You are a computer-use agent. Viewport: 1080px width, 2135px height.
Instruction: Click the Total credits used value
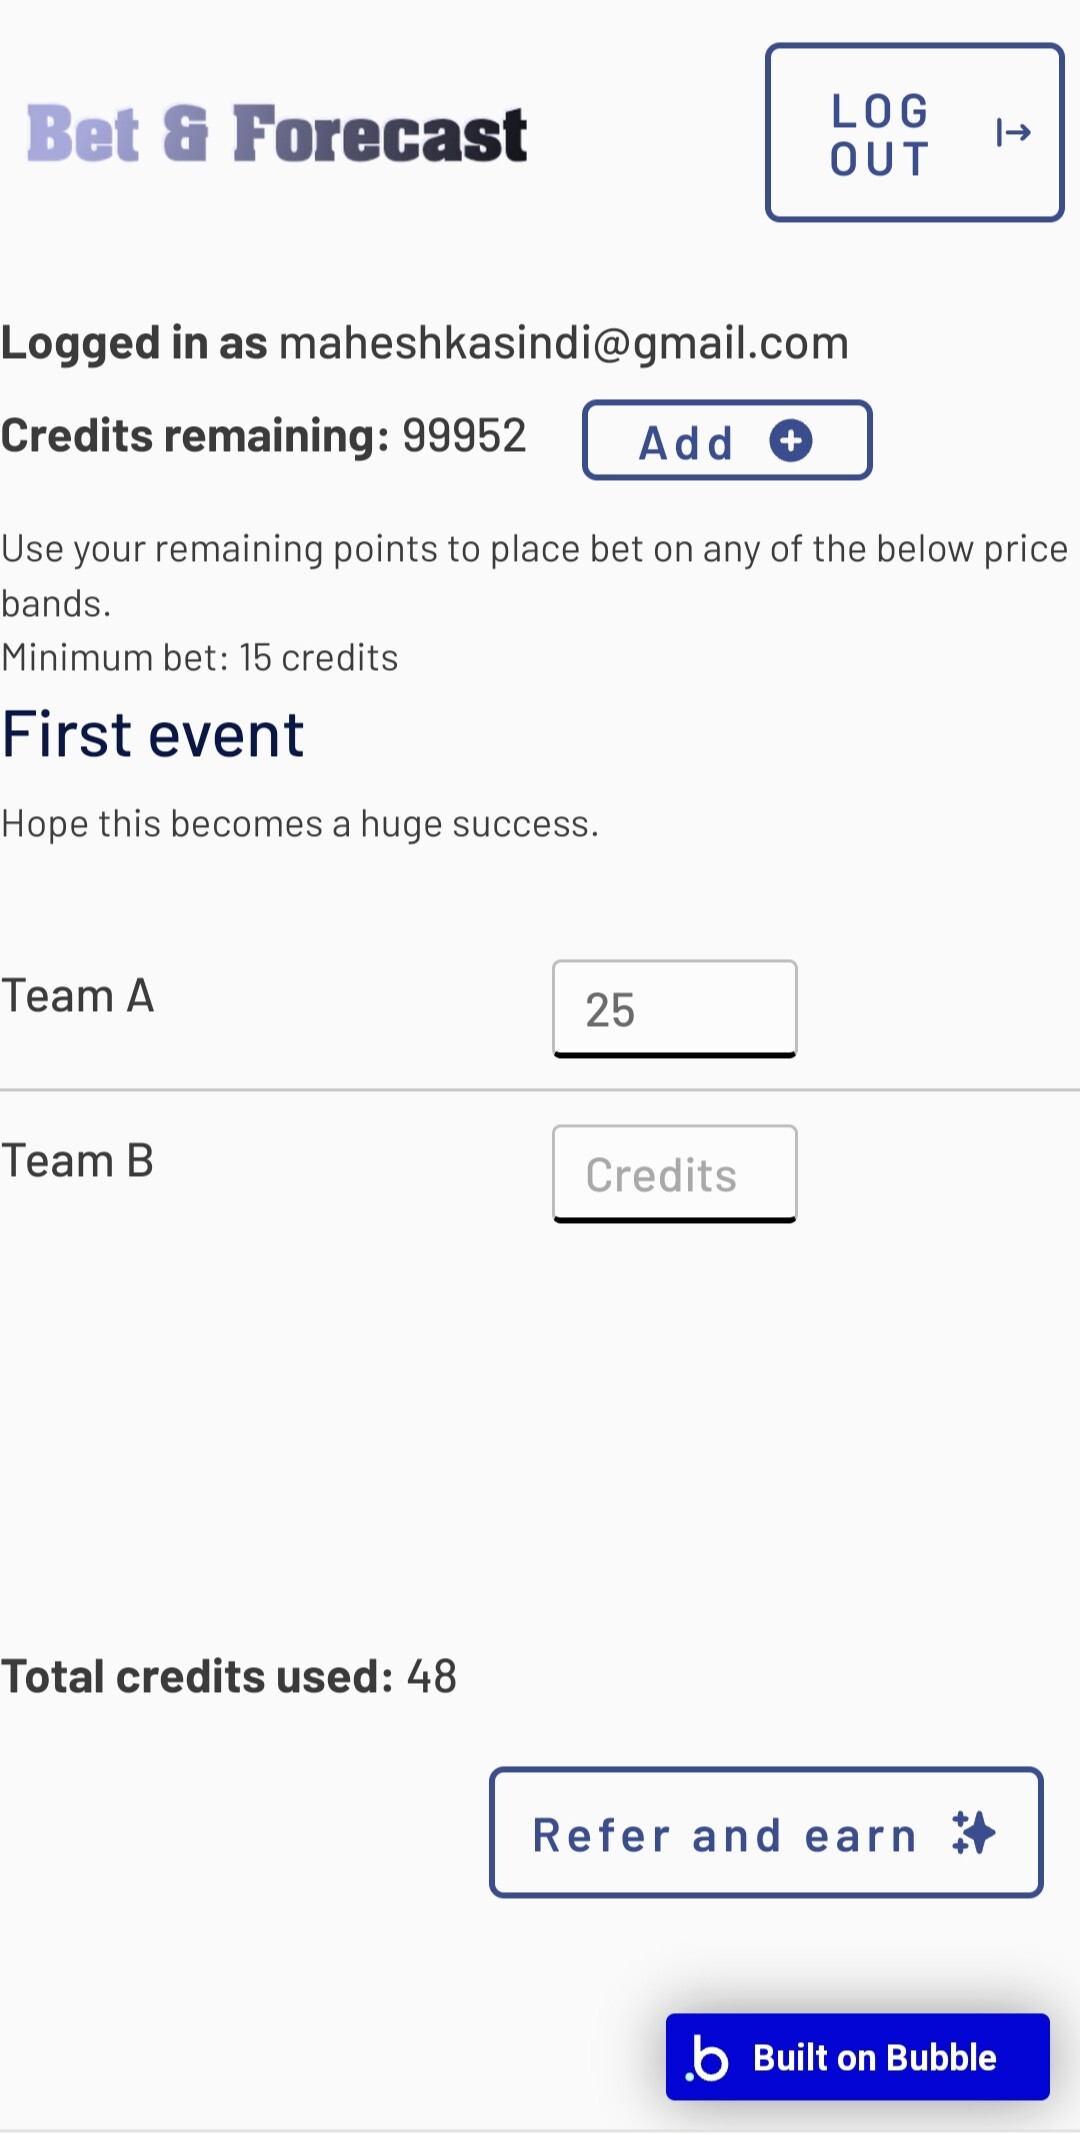432,1676
